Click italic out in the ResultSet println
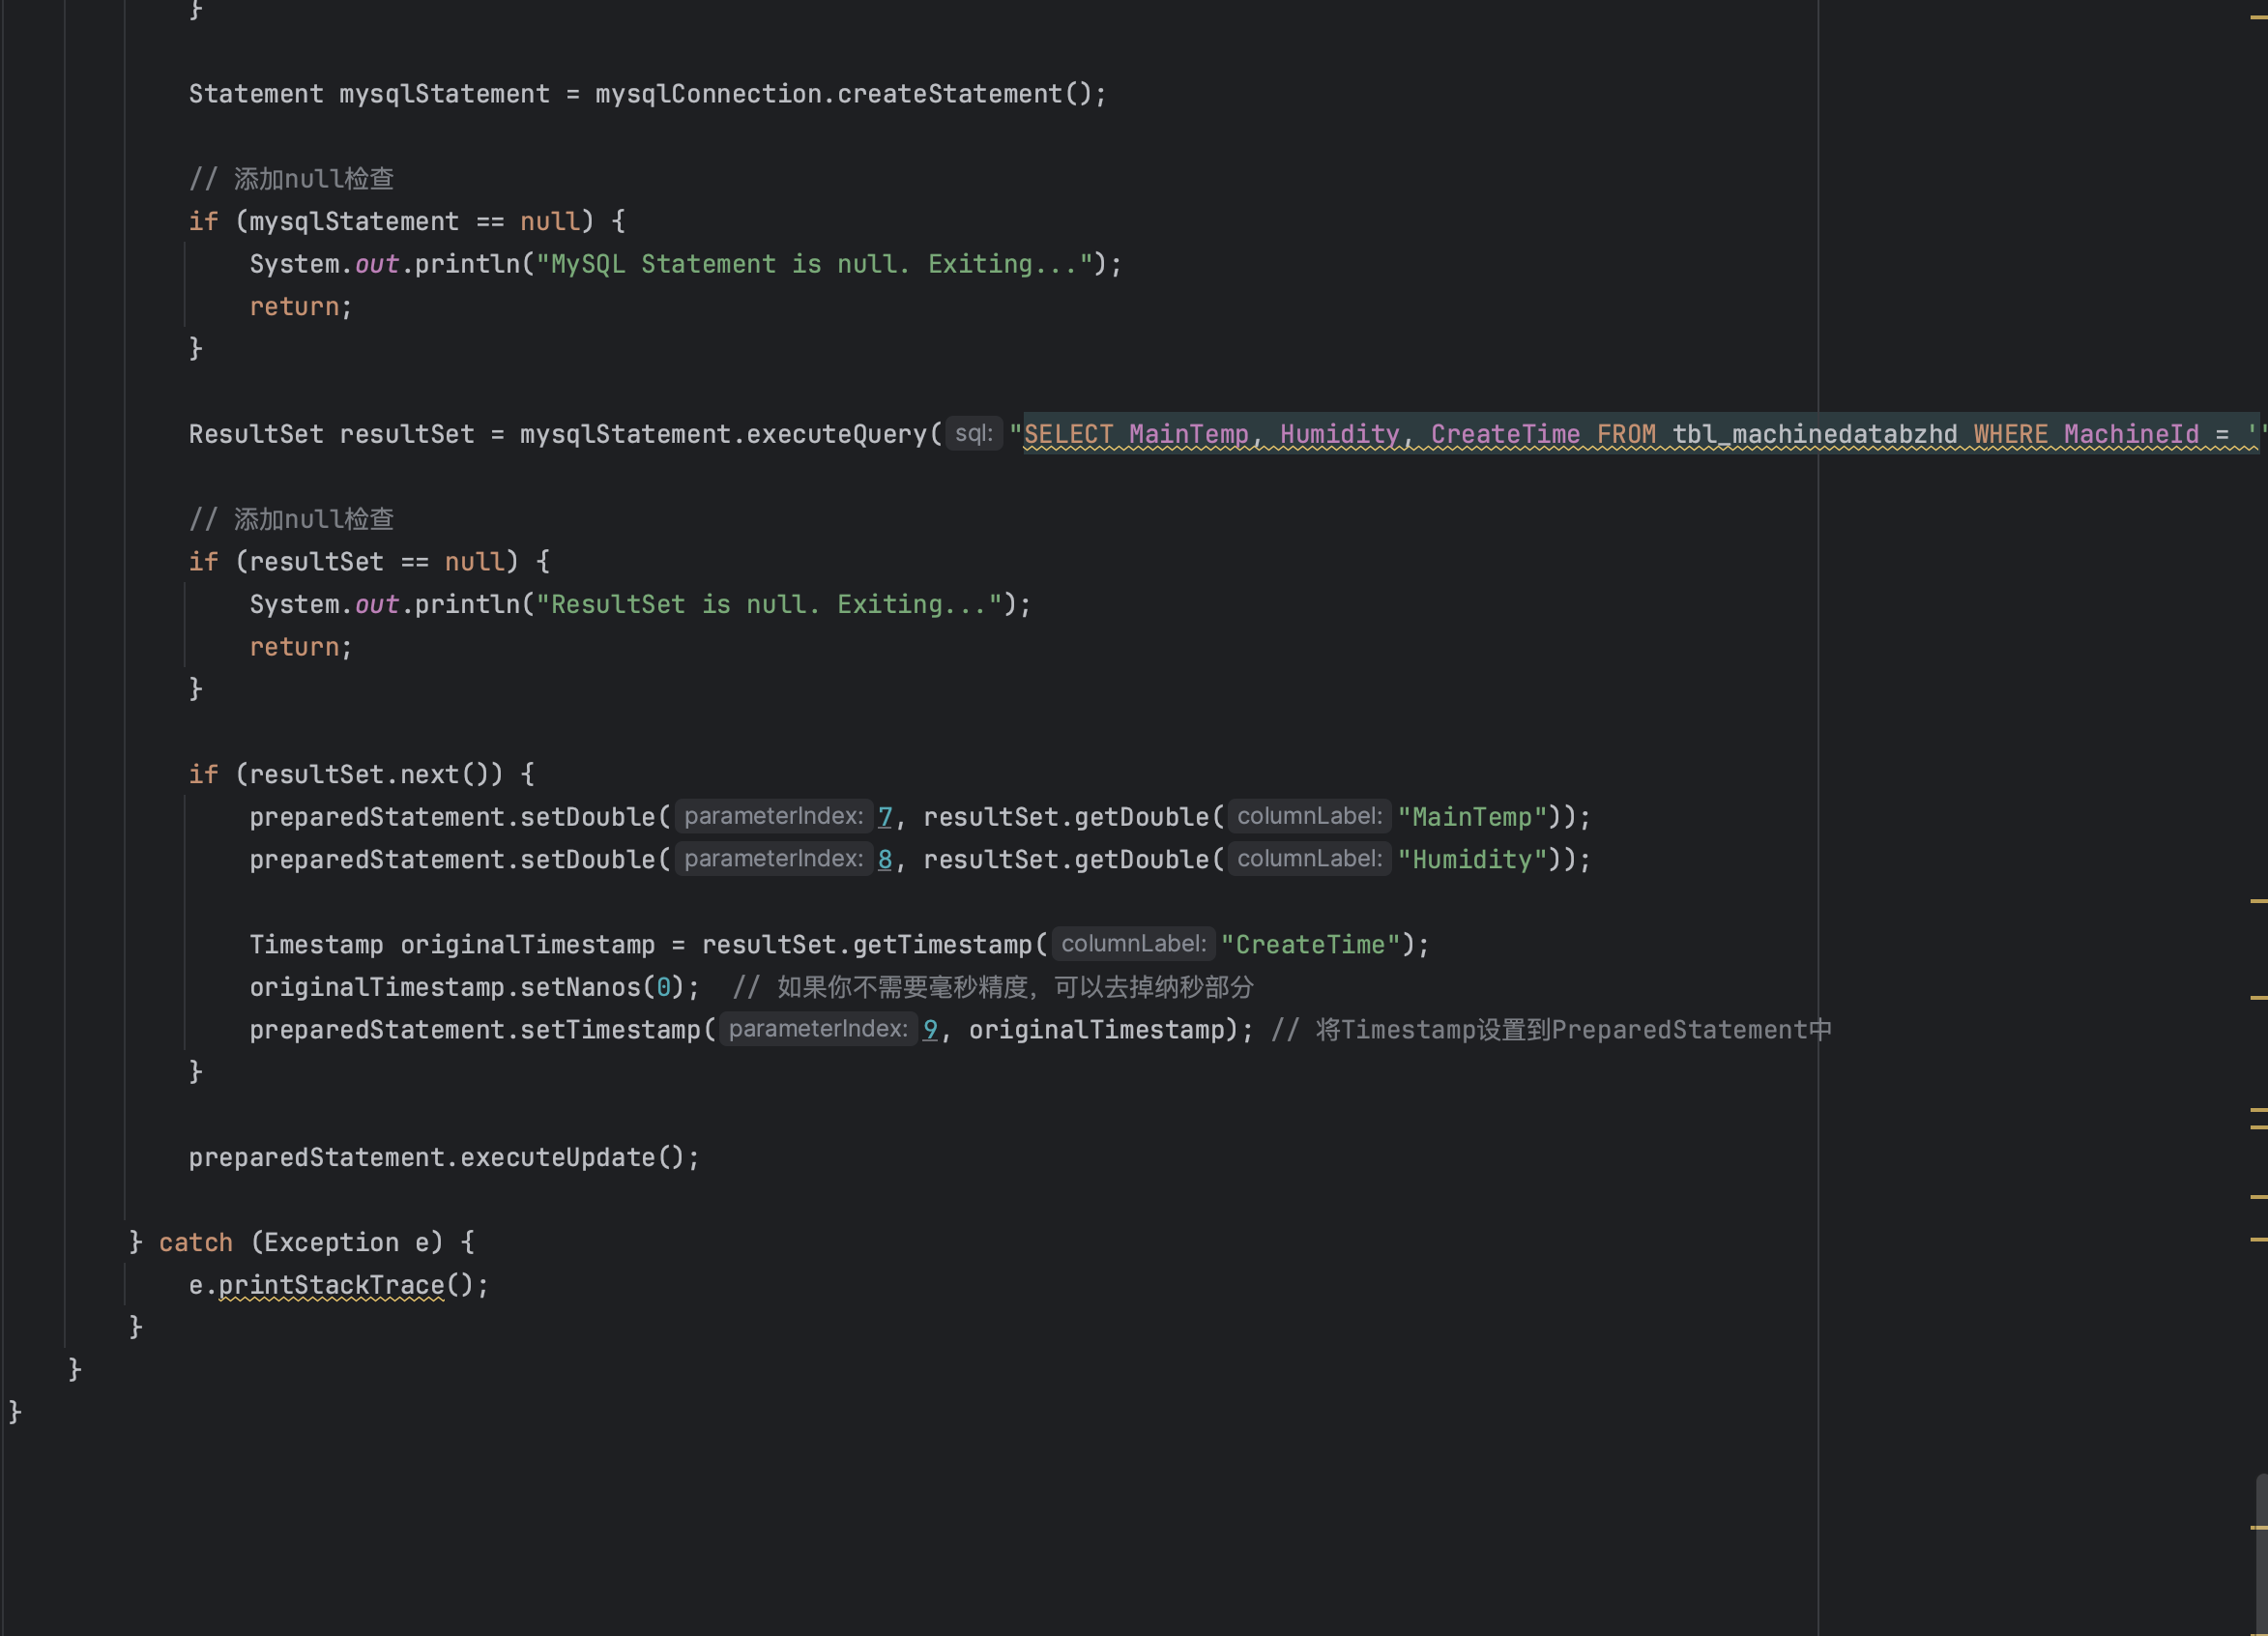2268x1636 pixels. pos(376,604)
